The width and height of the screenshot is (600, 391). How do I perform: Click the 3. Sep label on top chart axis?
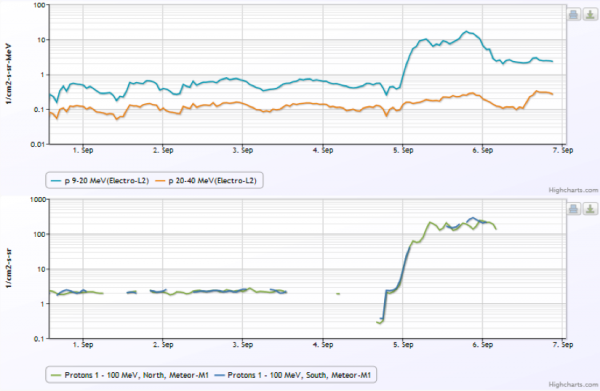pyautogui.click(x=243, y=150)
